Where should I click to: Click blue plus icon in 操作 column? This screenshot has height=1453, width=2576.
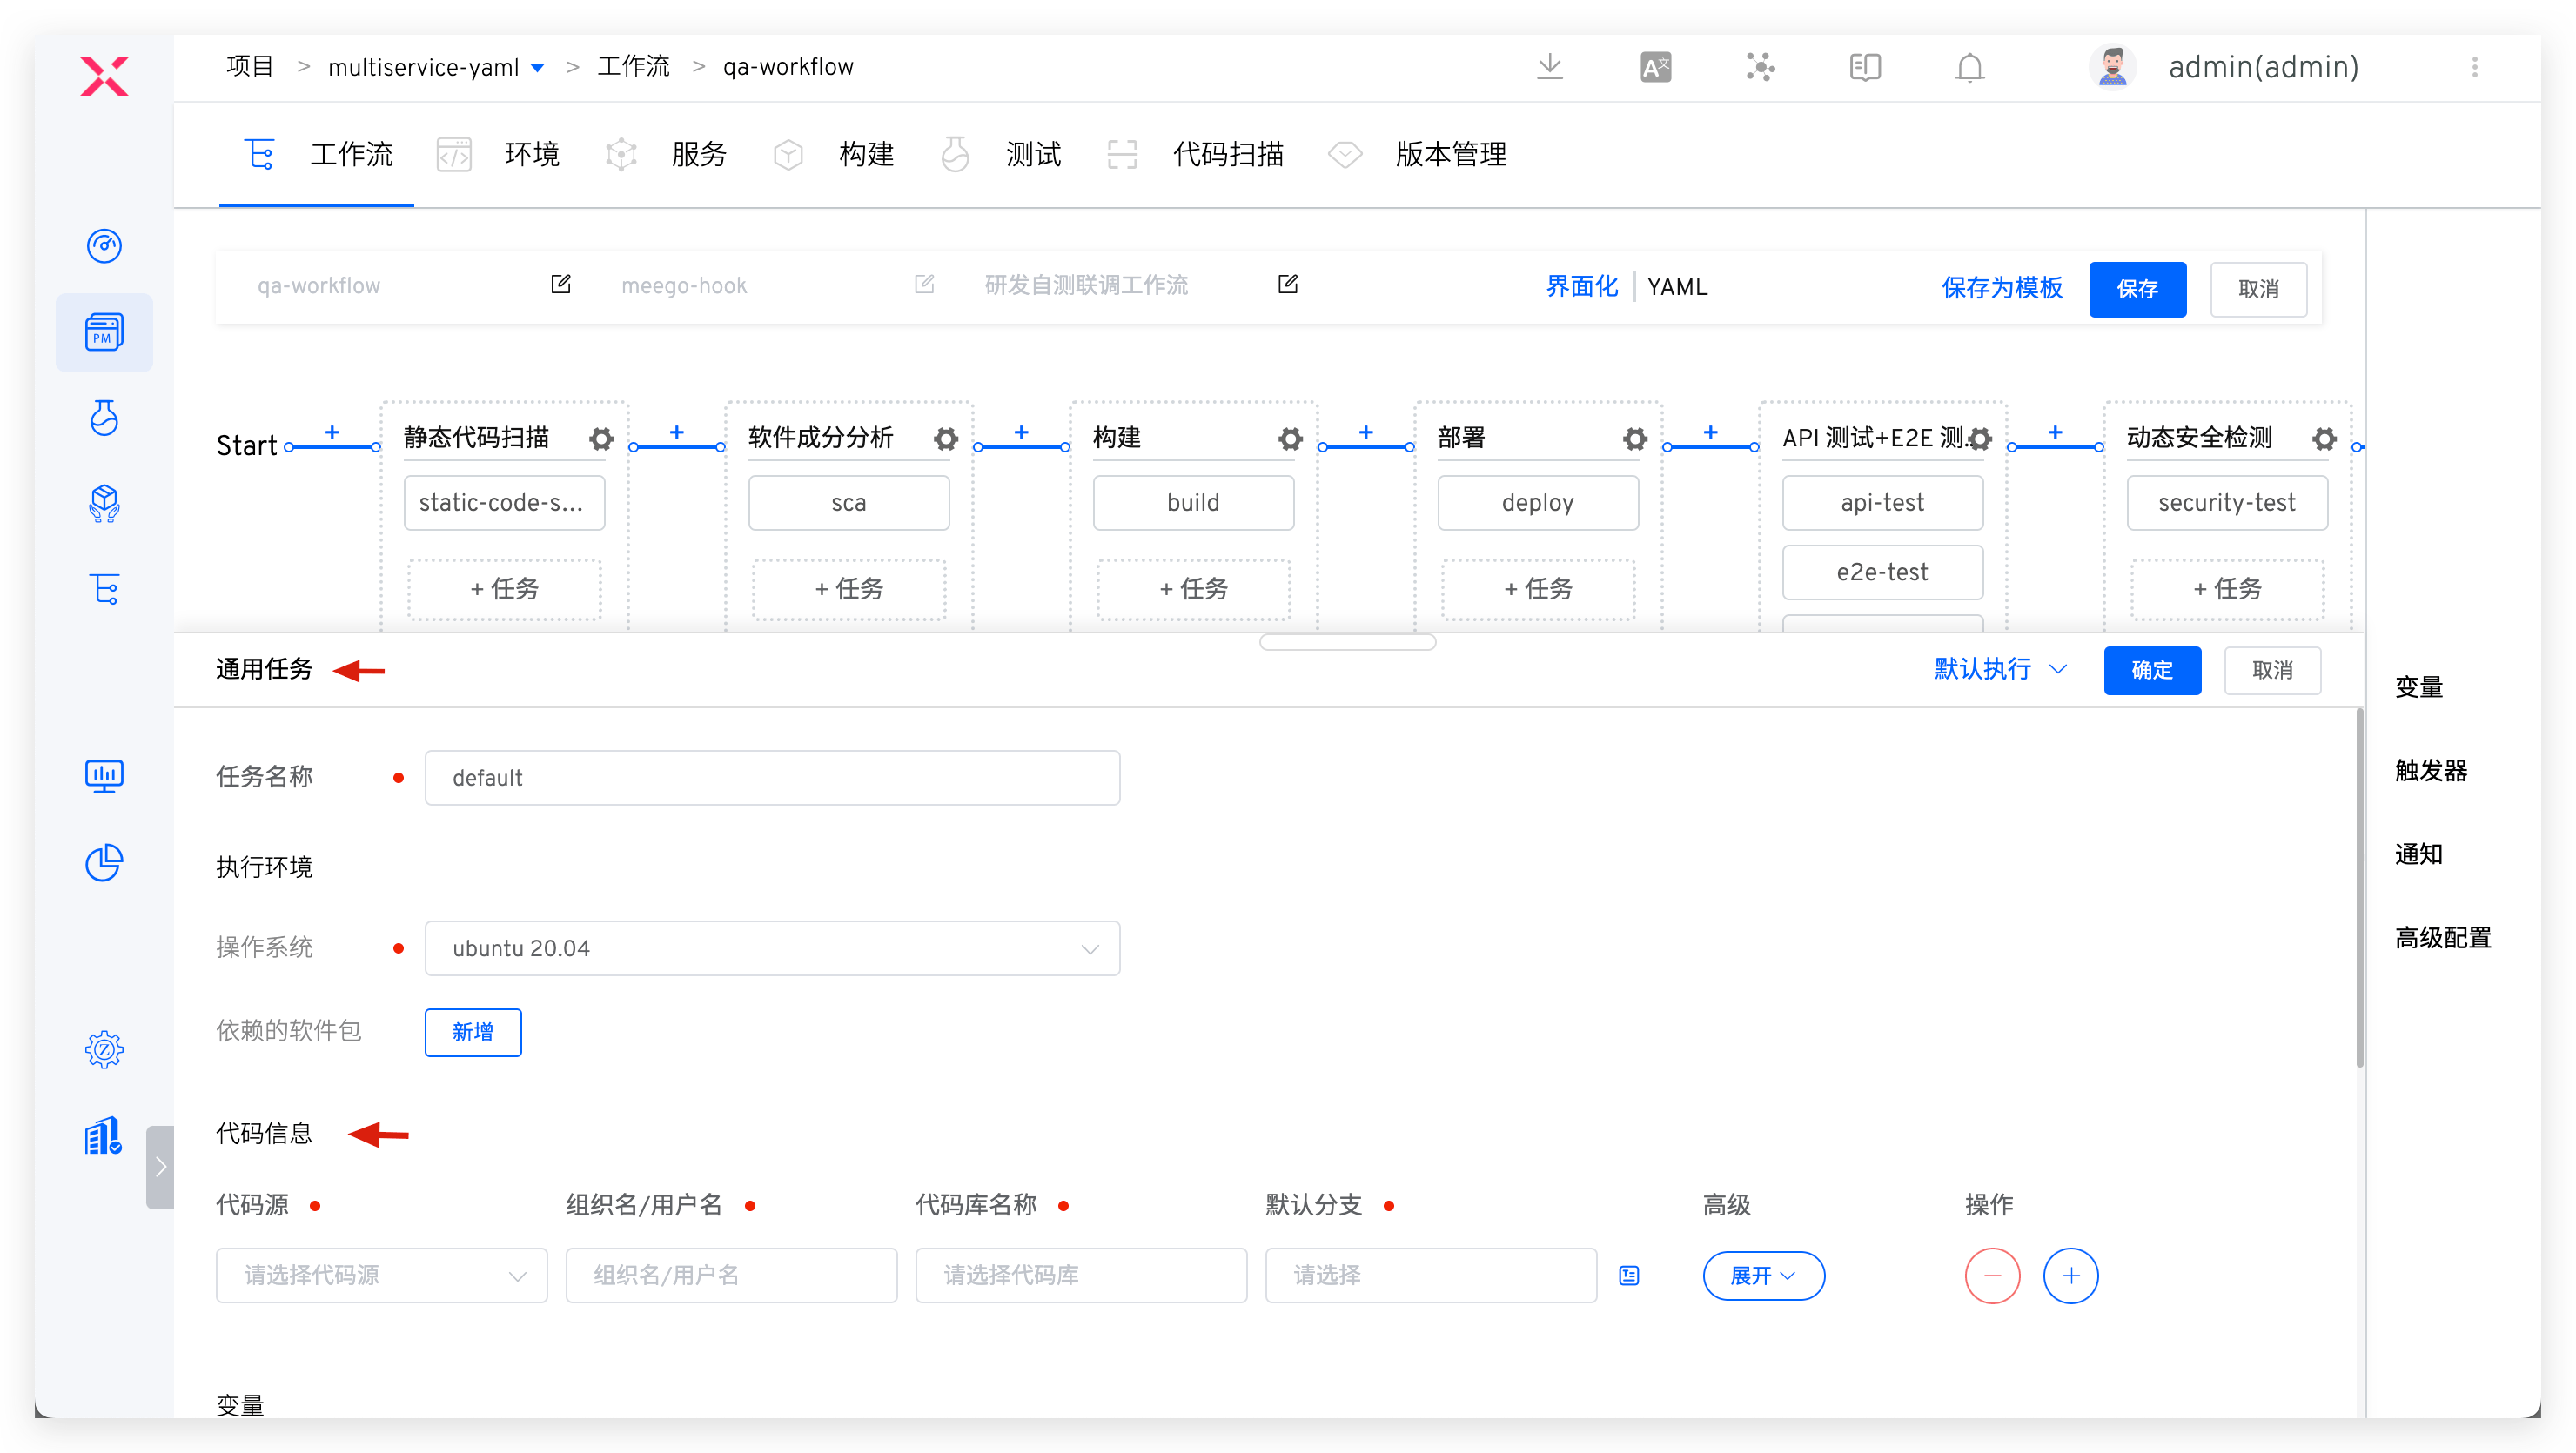click(x=2070, y=1275)
